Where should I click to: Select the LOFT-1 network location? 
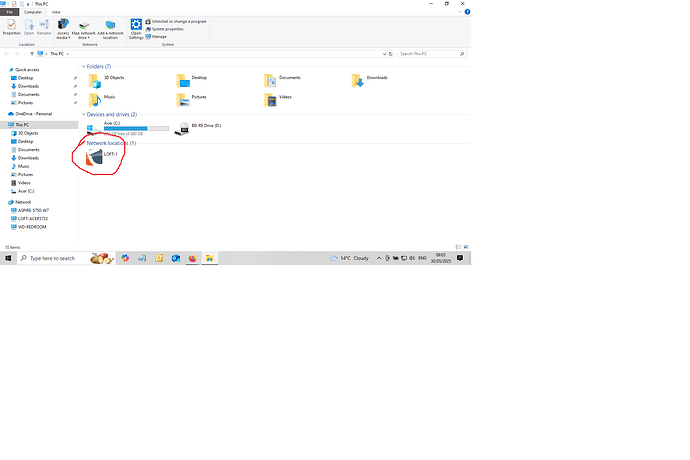102,157
